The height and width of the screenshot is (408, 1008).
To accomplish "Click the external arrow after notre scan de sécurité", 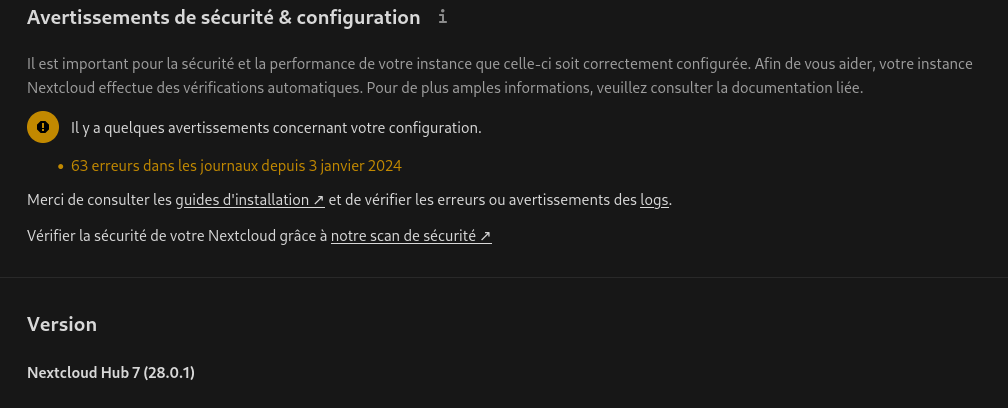I will tap(485, 236).
